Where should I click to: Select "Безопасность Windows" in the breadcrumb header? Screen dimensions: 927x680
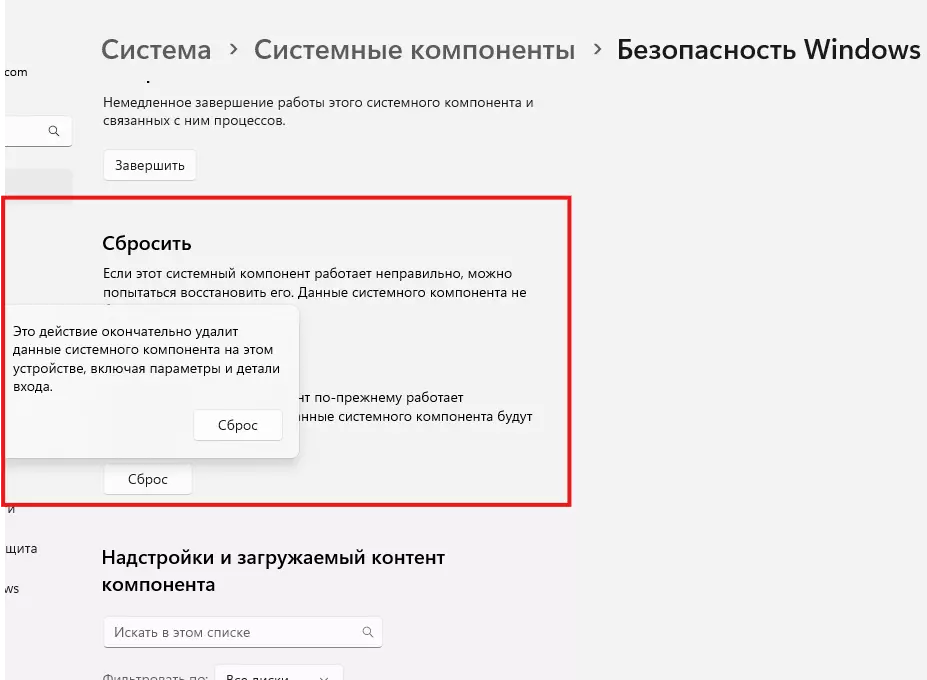pyautogui.click(x=768, y=49)
